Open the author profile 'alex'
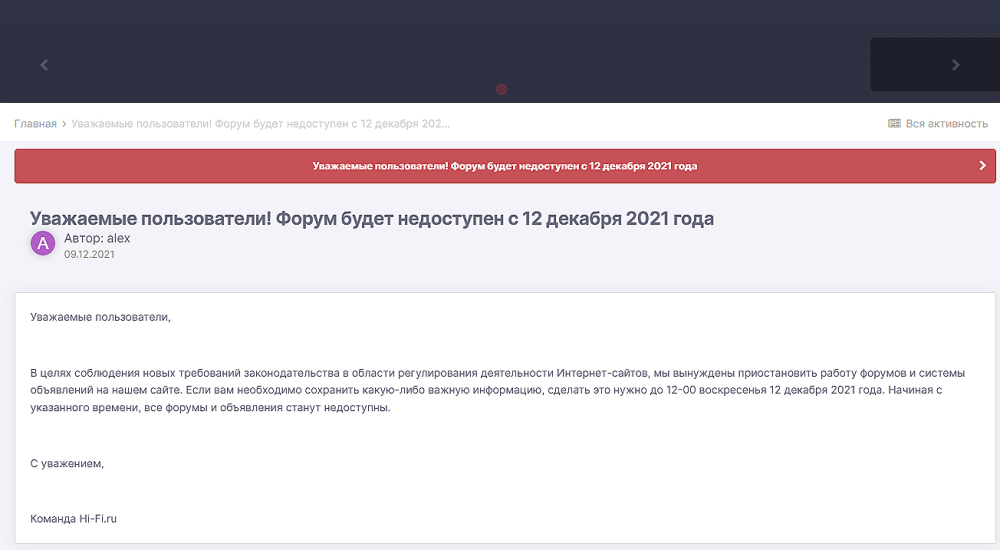The width and height of the screenshot is (1000, 550). click(119, 238)
